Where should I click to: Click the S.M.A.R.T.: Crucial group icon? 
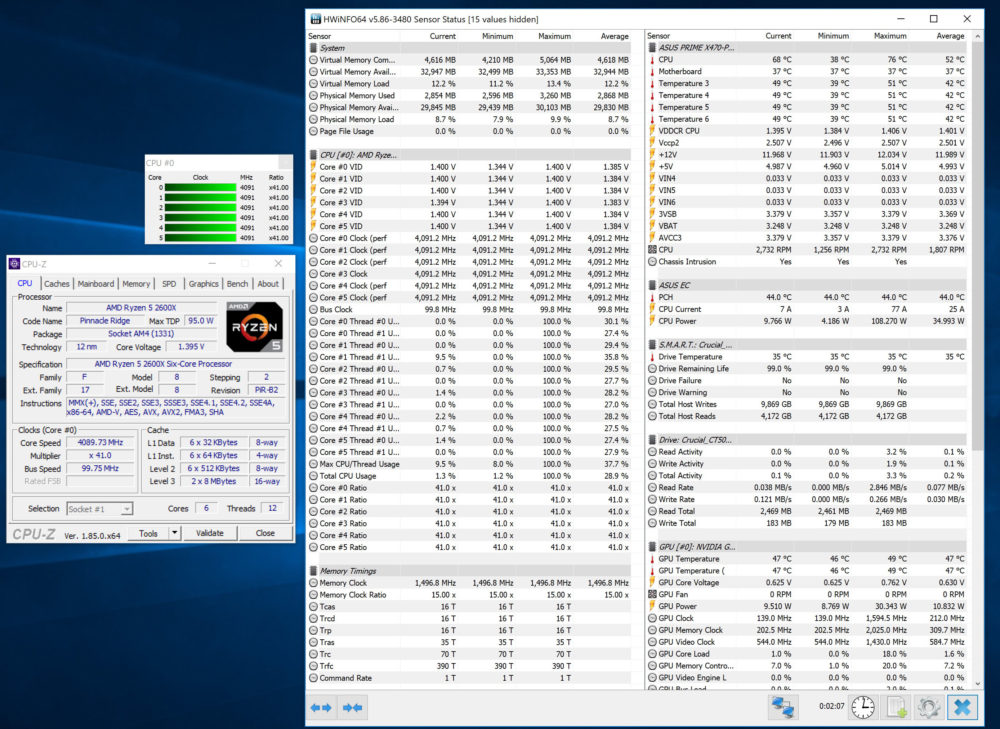(652, 344)
